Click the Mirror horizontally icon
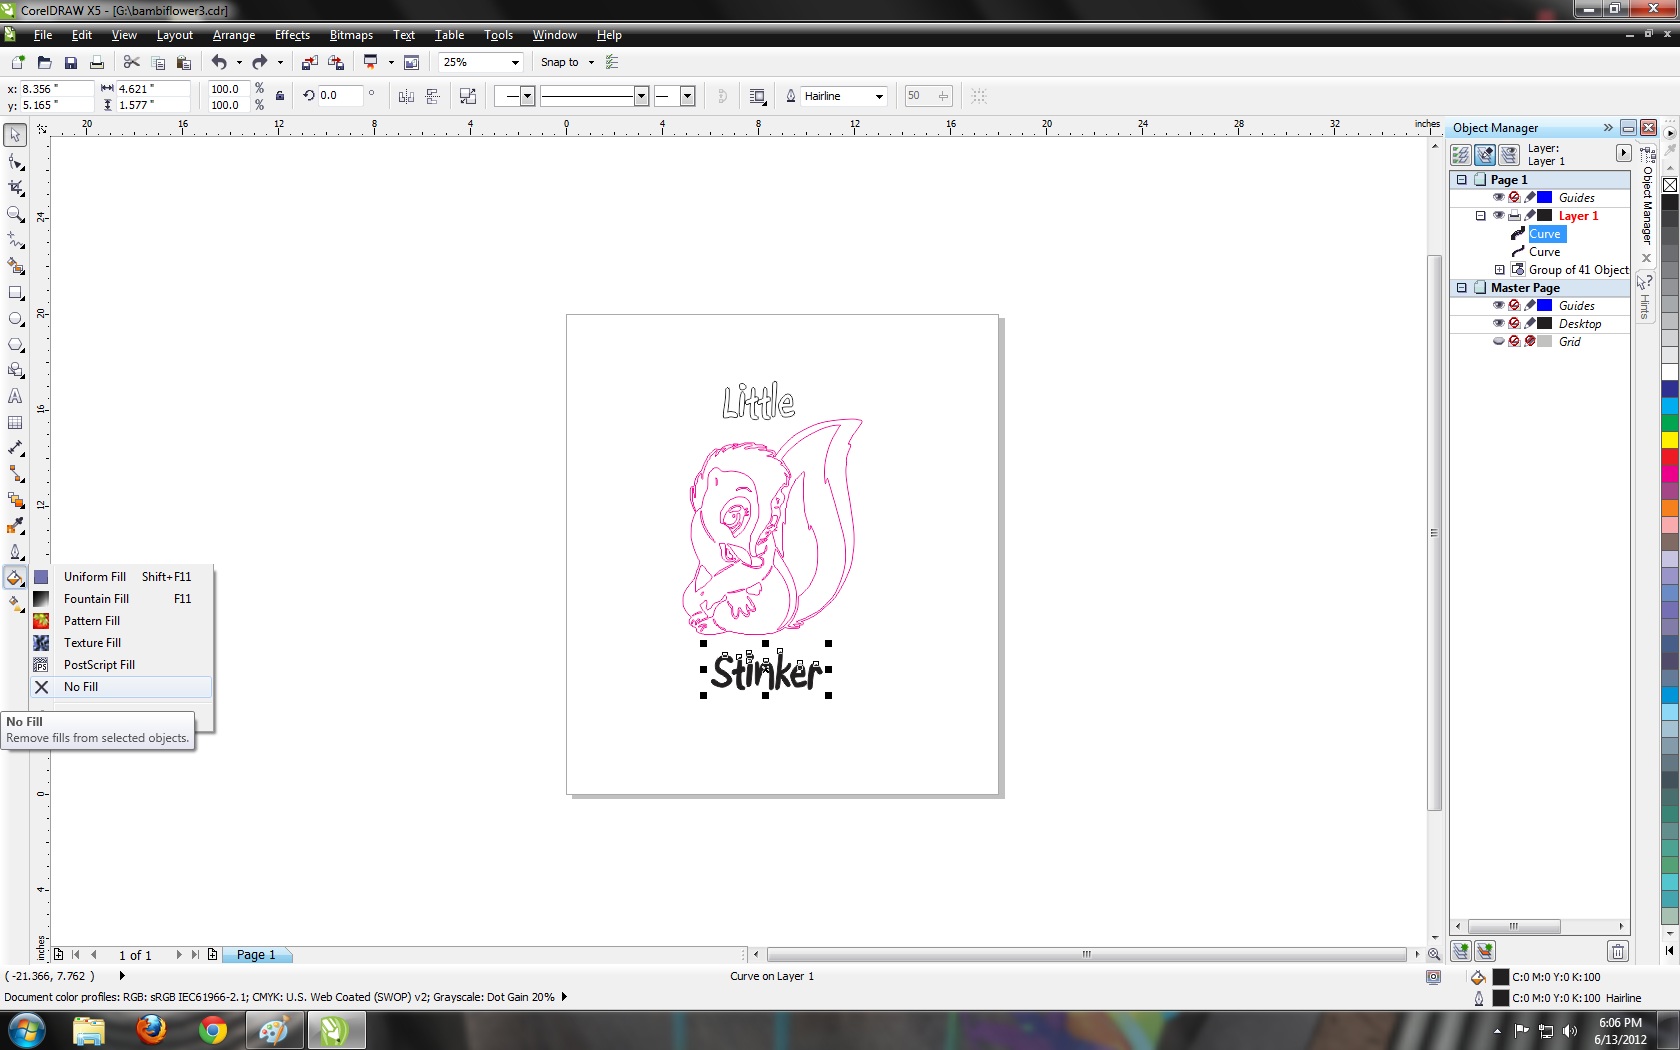The height and width of the screenshot is (1050, 1680). 406,96
